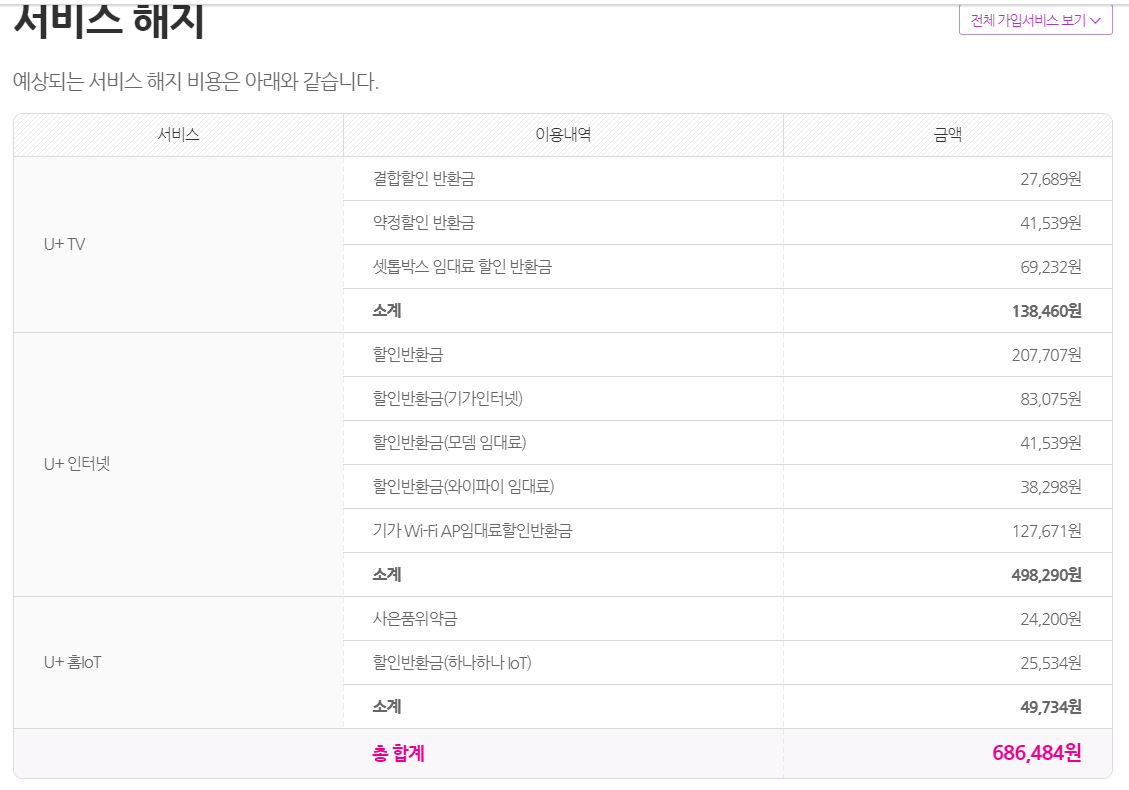Click the 할인반환금(모뎀 임대료) row label
This screenshot has height=790, width=1129.
click(x=449, y=443)
